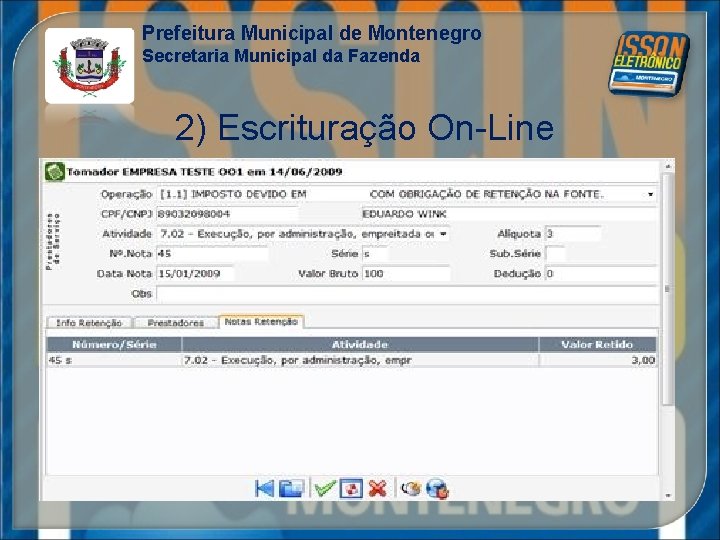Switch to the Info Retenção tab
Viewport: 720px width, 540px height.
(89, 323)
